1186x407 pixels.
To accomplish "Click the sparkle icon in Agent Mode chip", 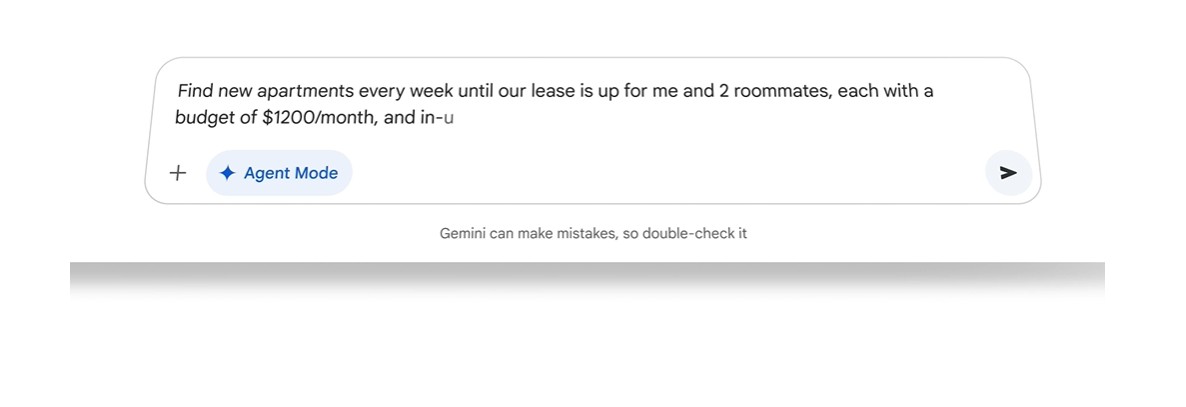I will tap(227, 173).
